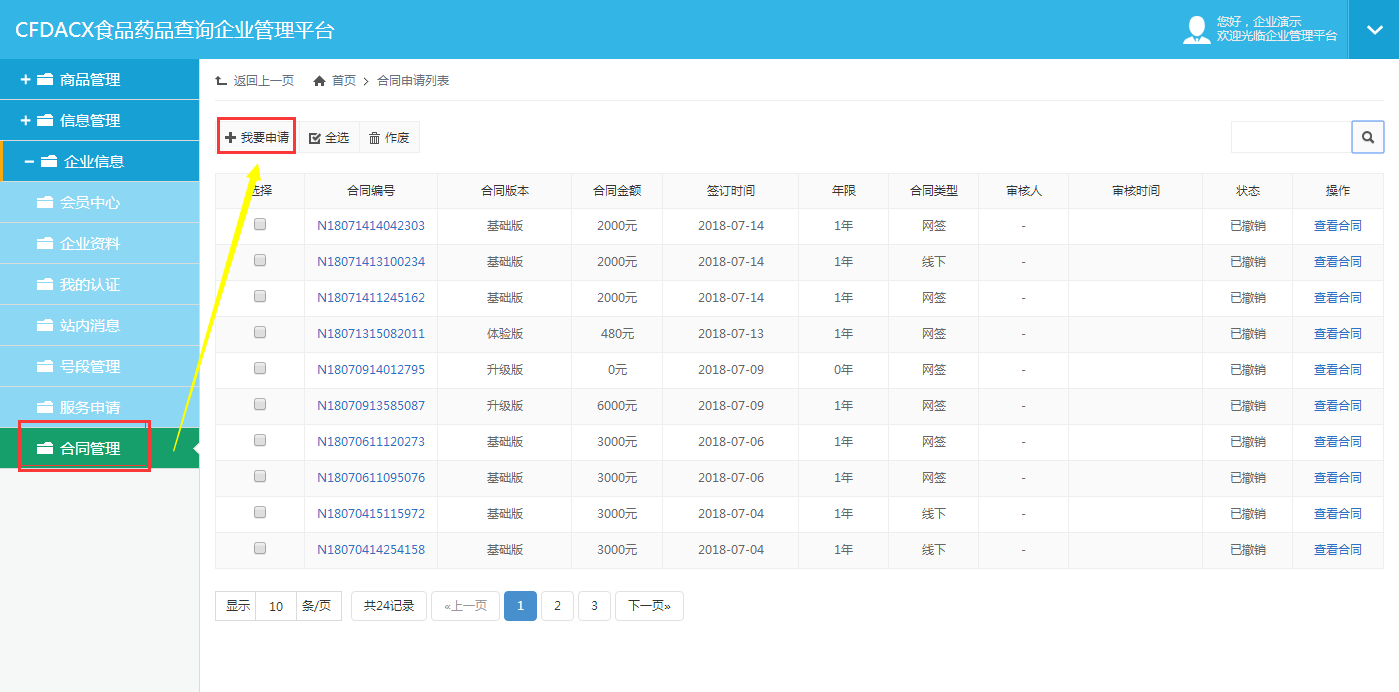Image resolution: width=1399 pixels, height=692 pixels.
Task: Open 会员中心 in the sidebar
Action: (99, 202)
